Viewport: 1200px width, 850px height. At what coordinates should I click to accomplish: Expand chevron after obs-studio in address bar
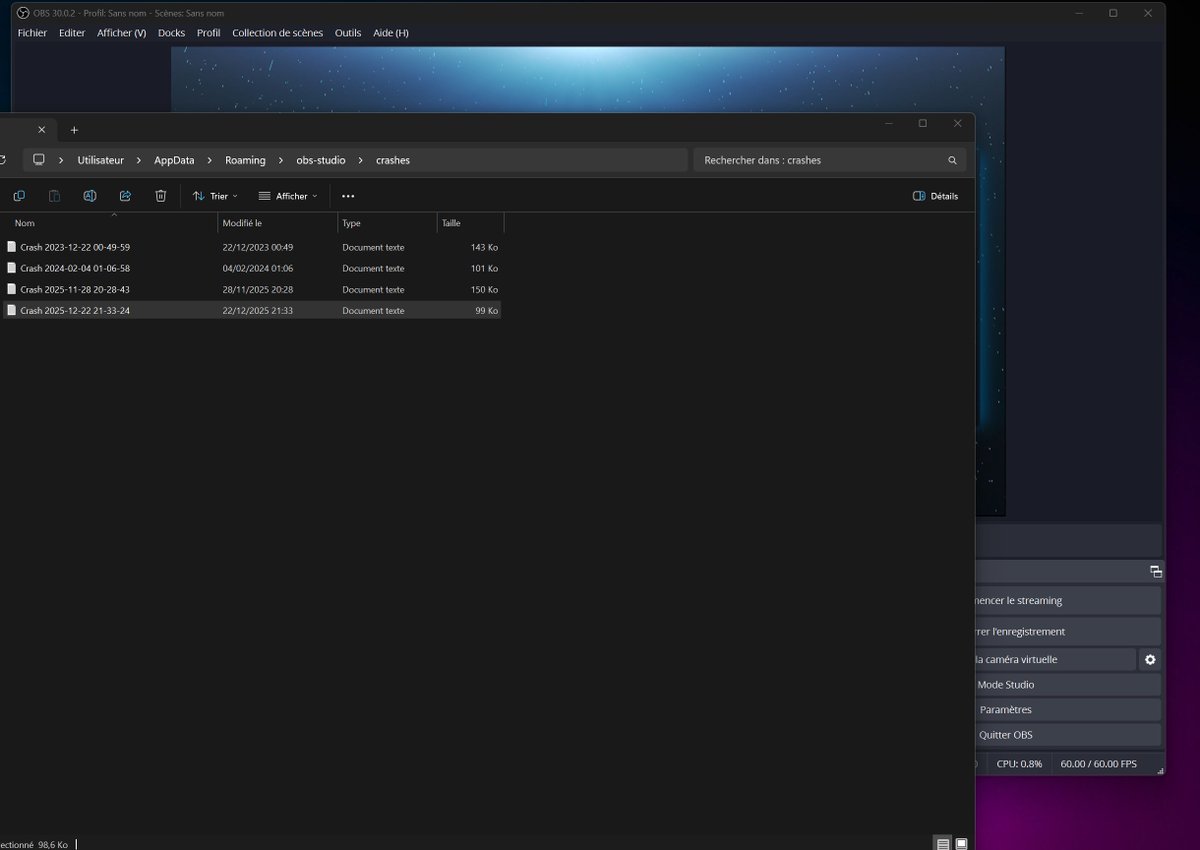361,160
